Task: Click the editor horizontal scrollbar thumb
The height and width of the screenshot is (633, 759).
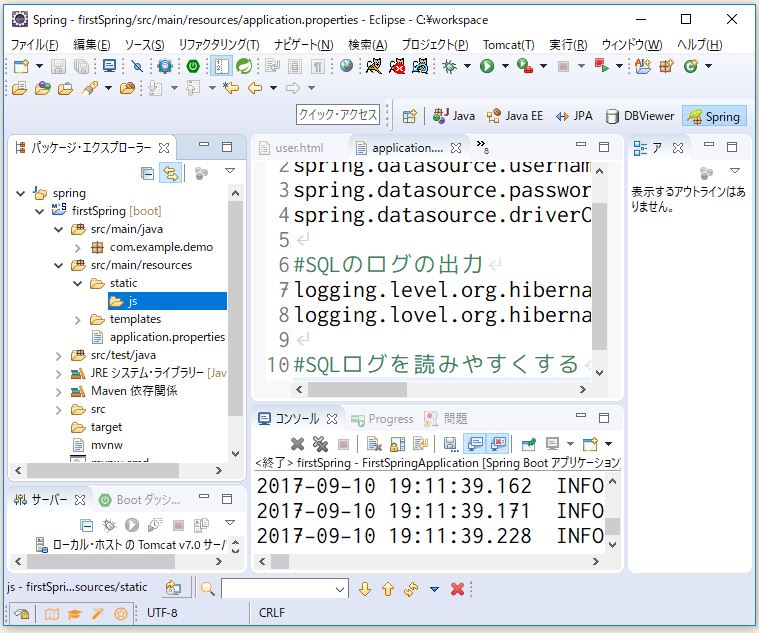Action: pyautogui.click(x=357, y=389)
